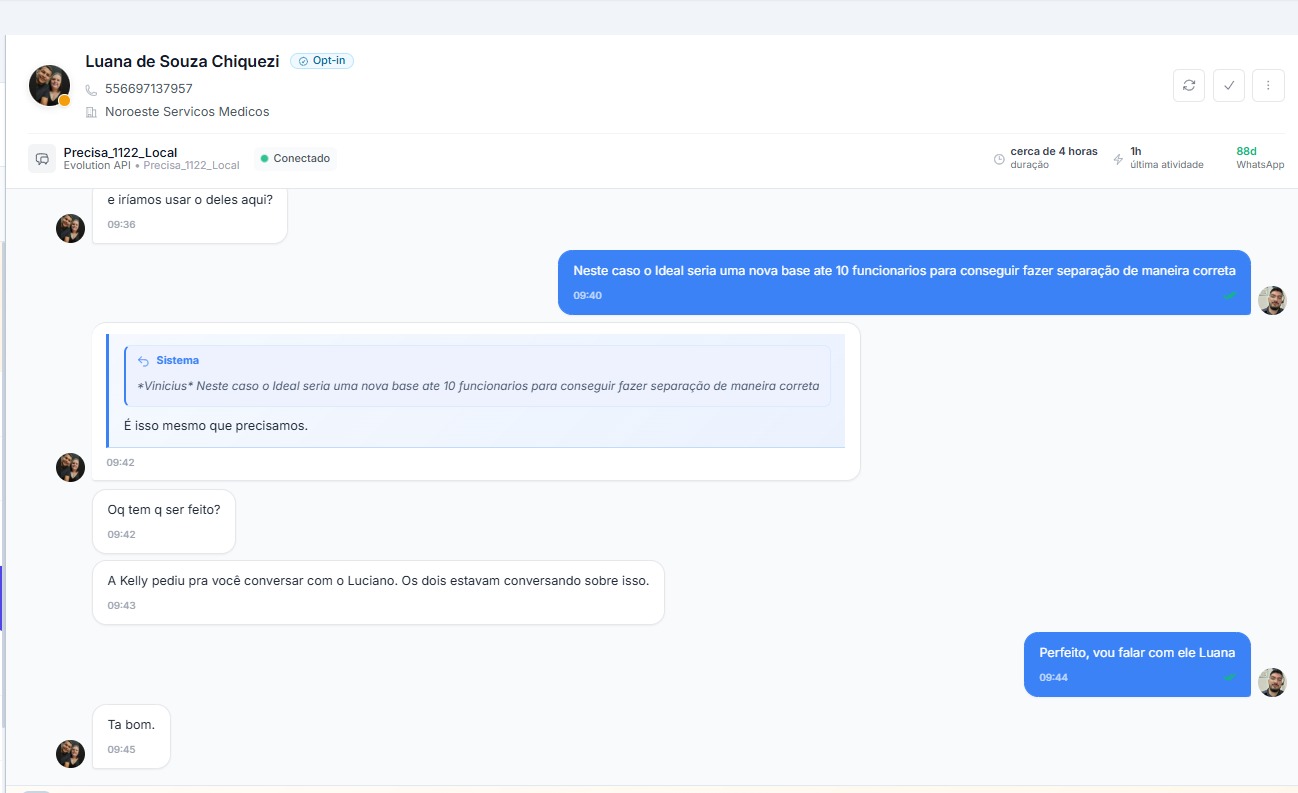Click the "Ta bom." message bubble

tap(131, 725)
